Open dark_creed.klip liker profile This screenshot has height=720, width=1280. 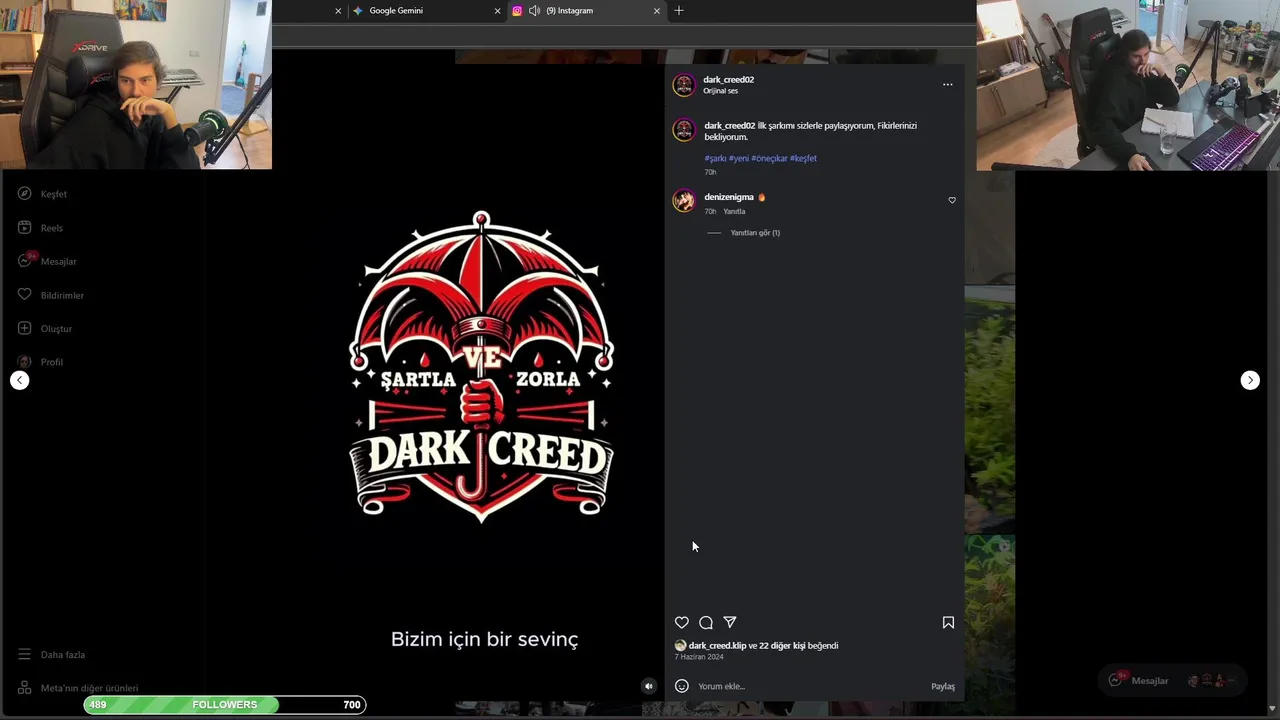point(717,646)
